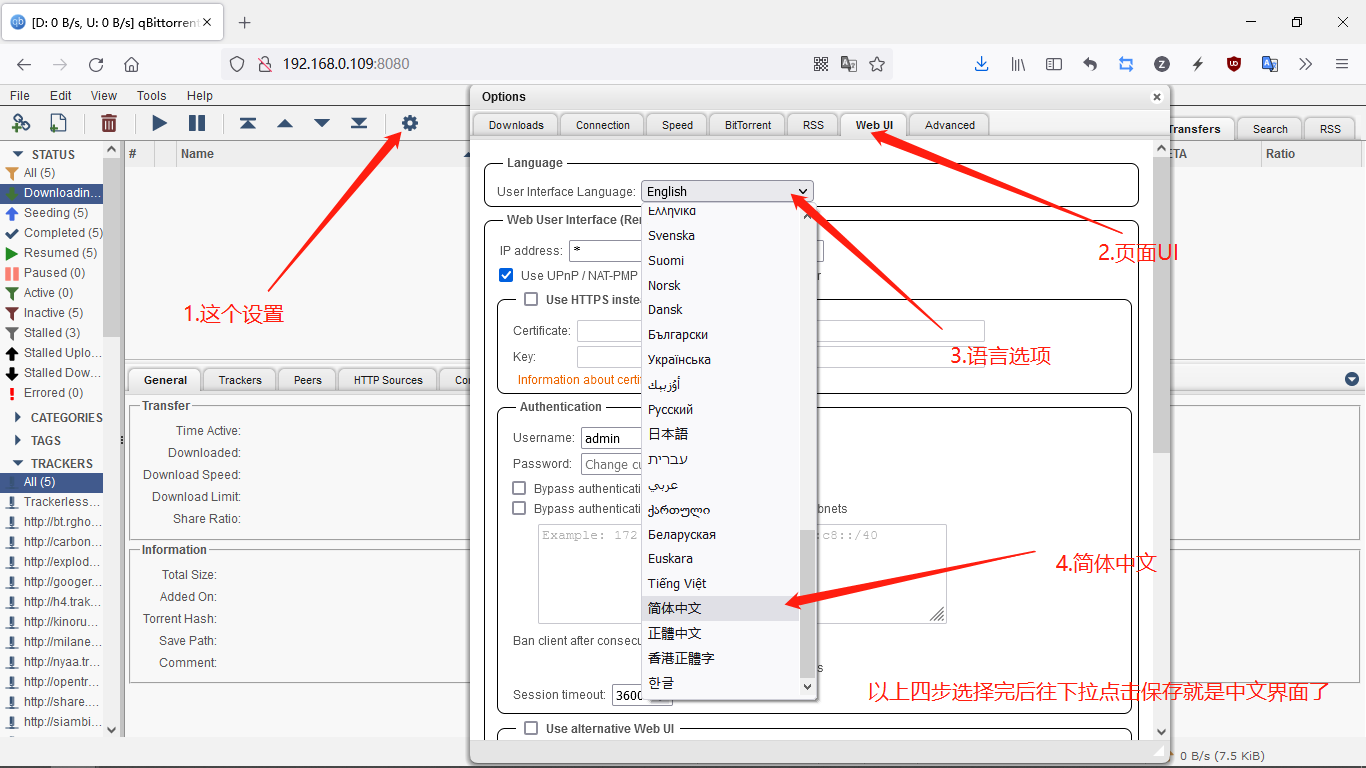
Task: Select Completed (5) status filter
Action: [x=55, y=233]
